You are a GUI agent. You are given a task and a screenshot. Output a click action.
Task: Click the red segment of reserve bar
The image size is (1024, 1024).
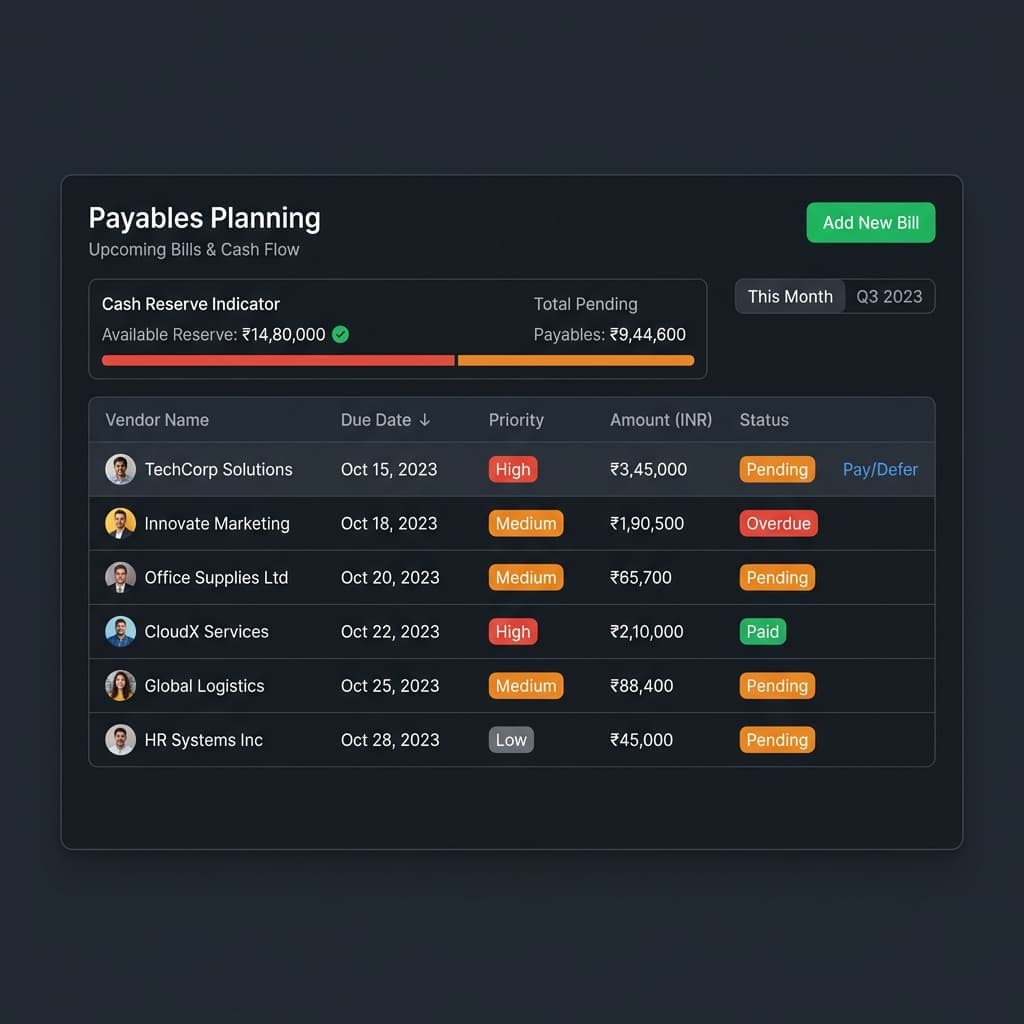(x=278, y=360)
